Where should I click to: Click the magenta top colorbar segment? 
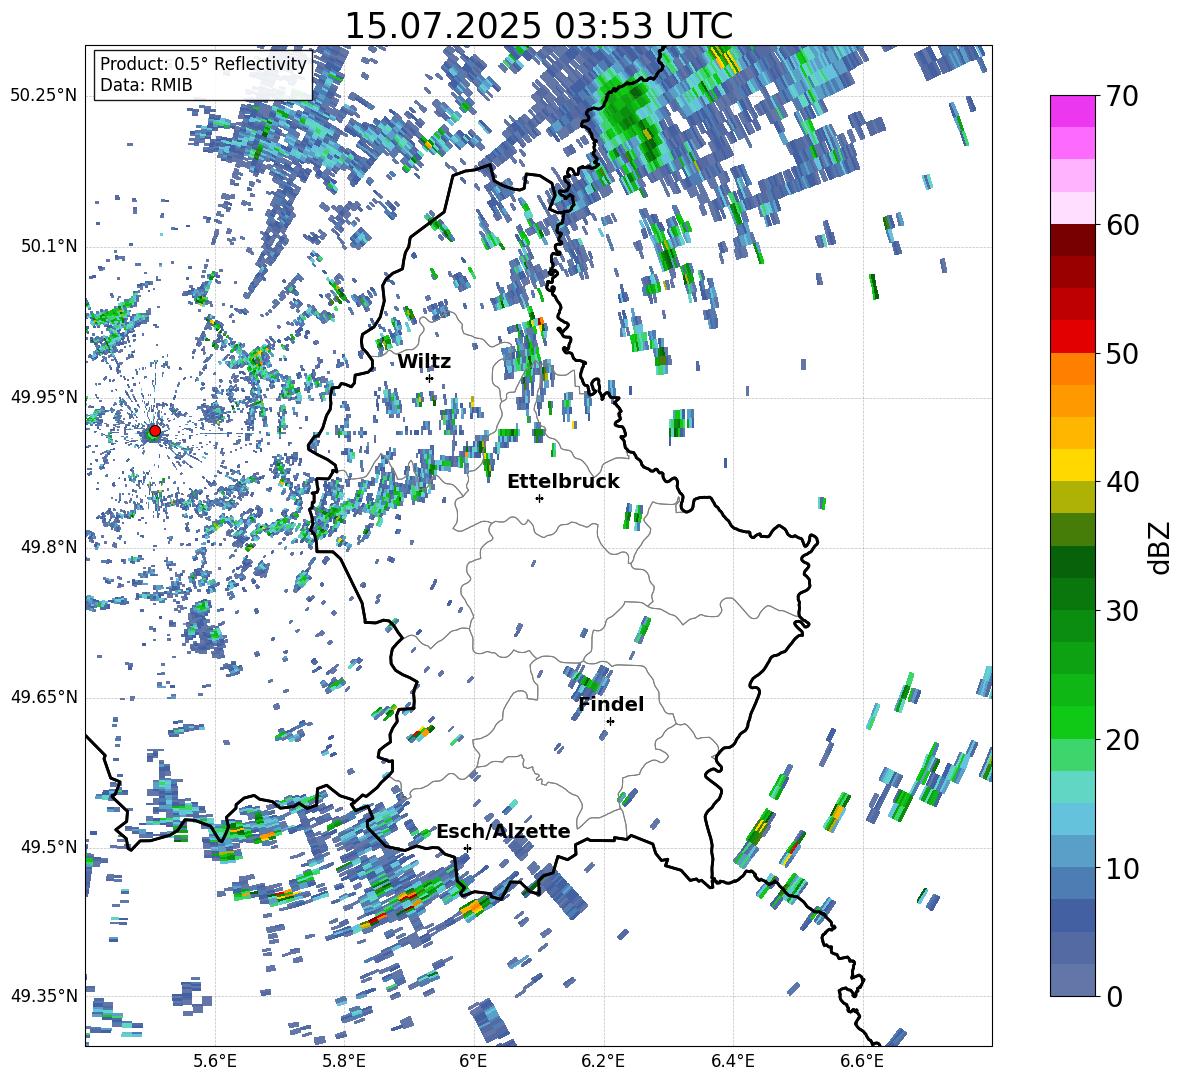coord(1073,111)
